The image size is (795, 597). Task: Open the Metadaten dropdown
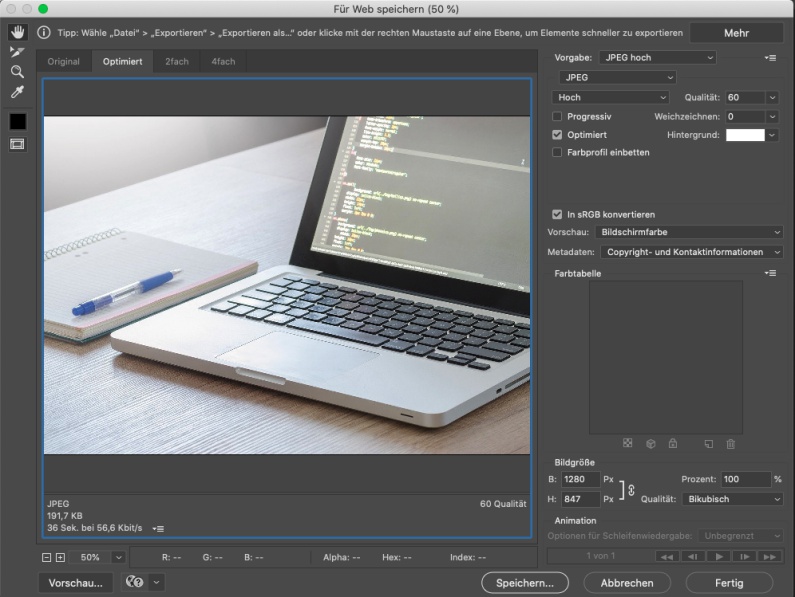691,252
